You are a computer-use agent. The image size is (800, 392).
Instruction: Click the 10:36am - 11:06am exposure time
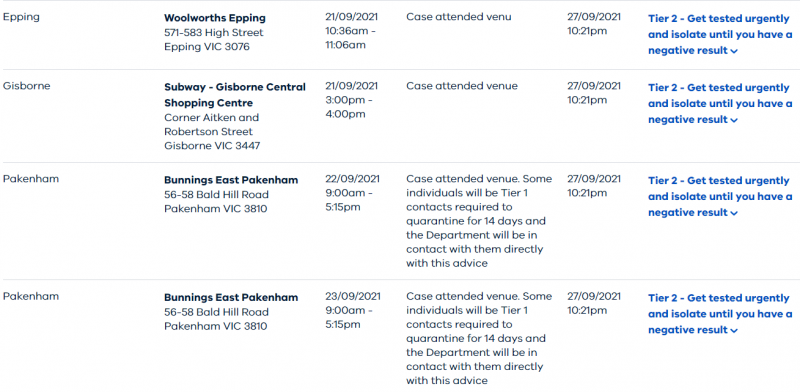(x=351, y=38)
